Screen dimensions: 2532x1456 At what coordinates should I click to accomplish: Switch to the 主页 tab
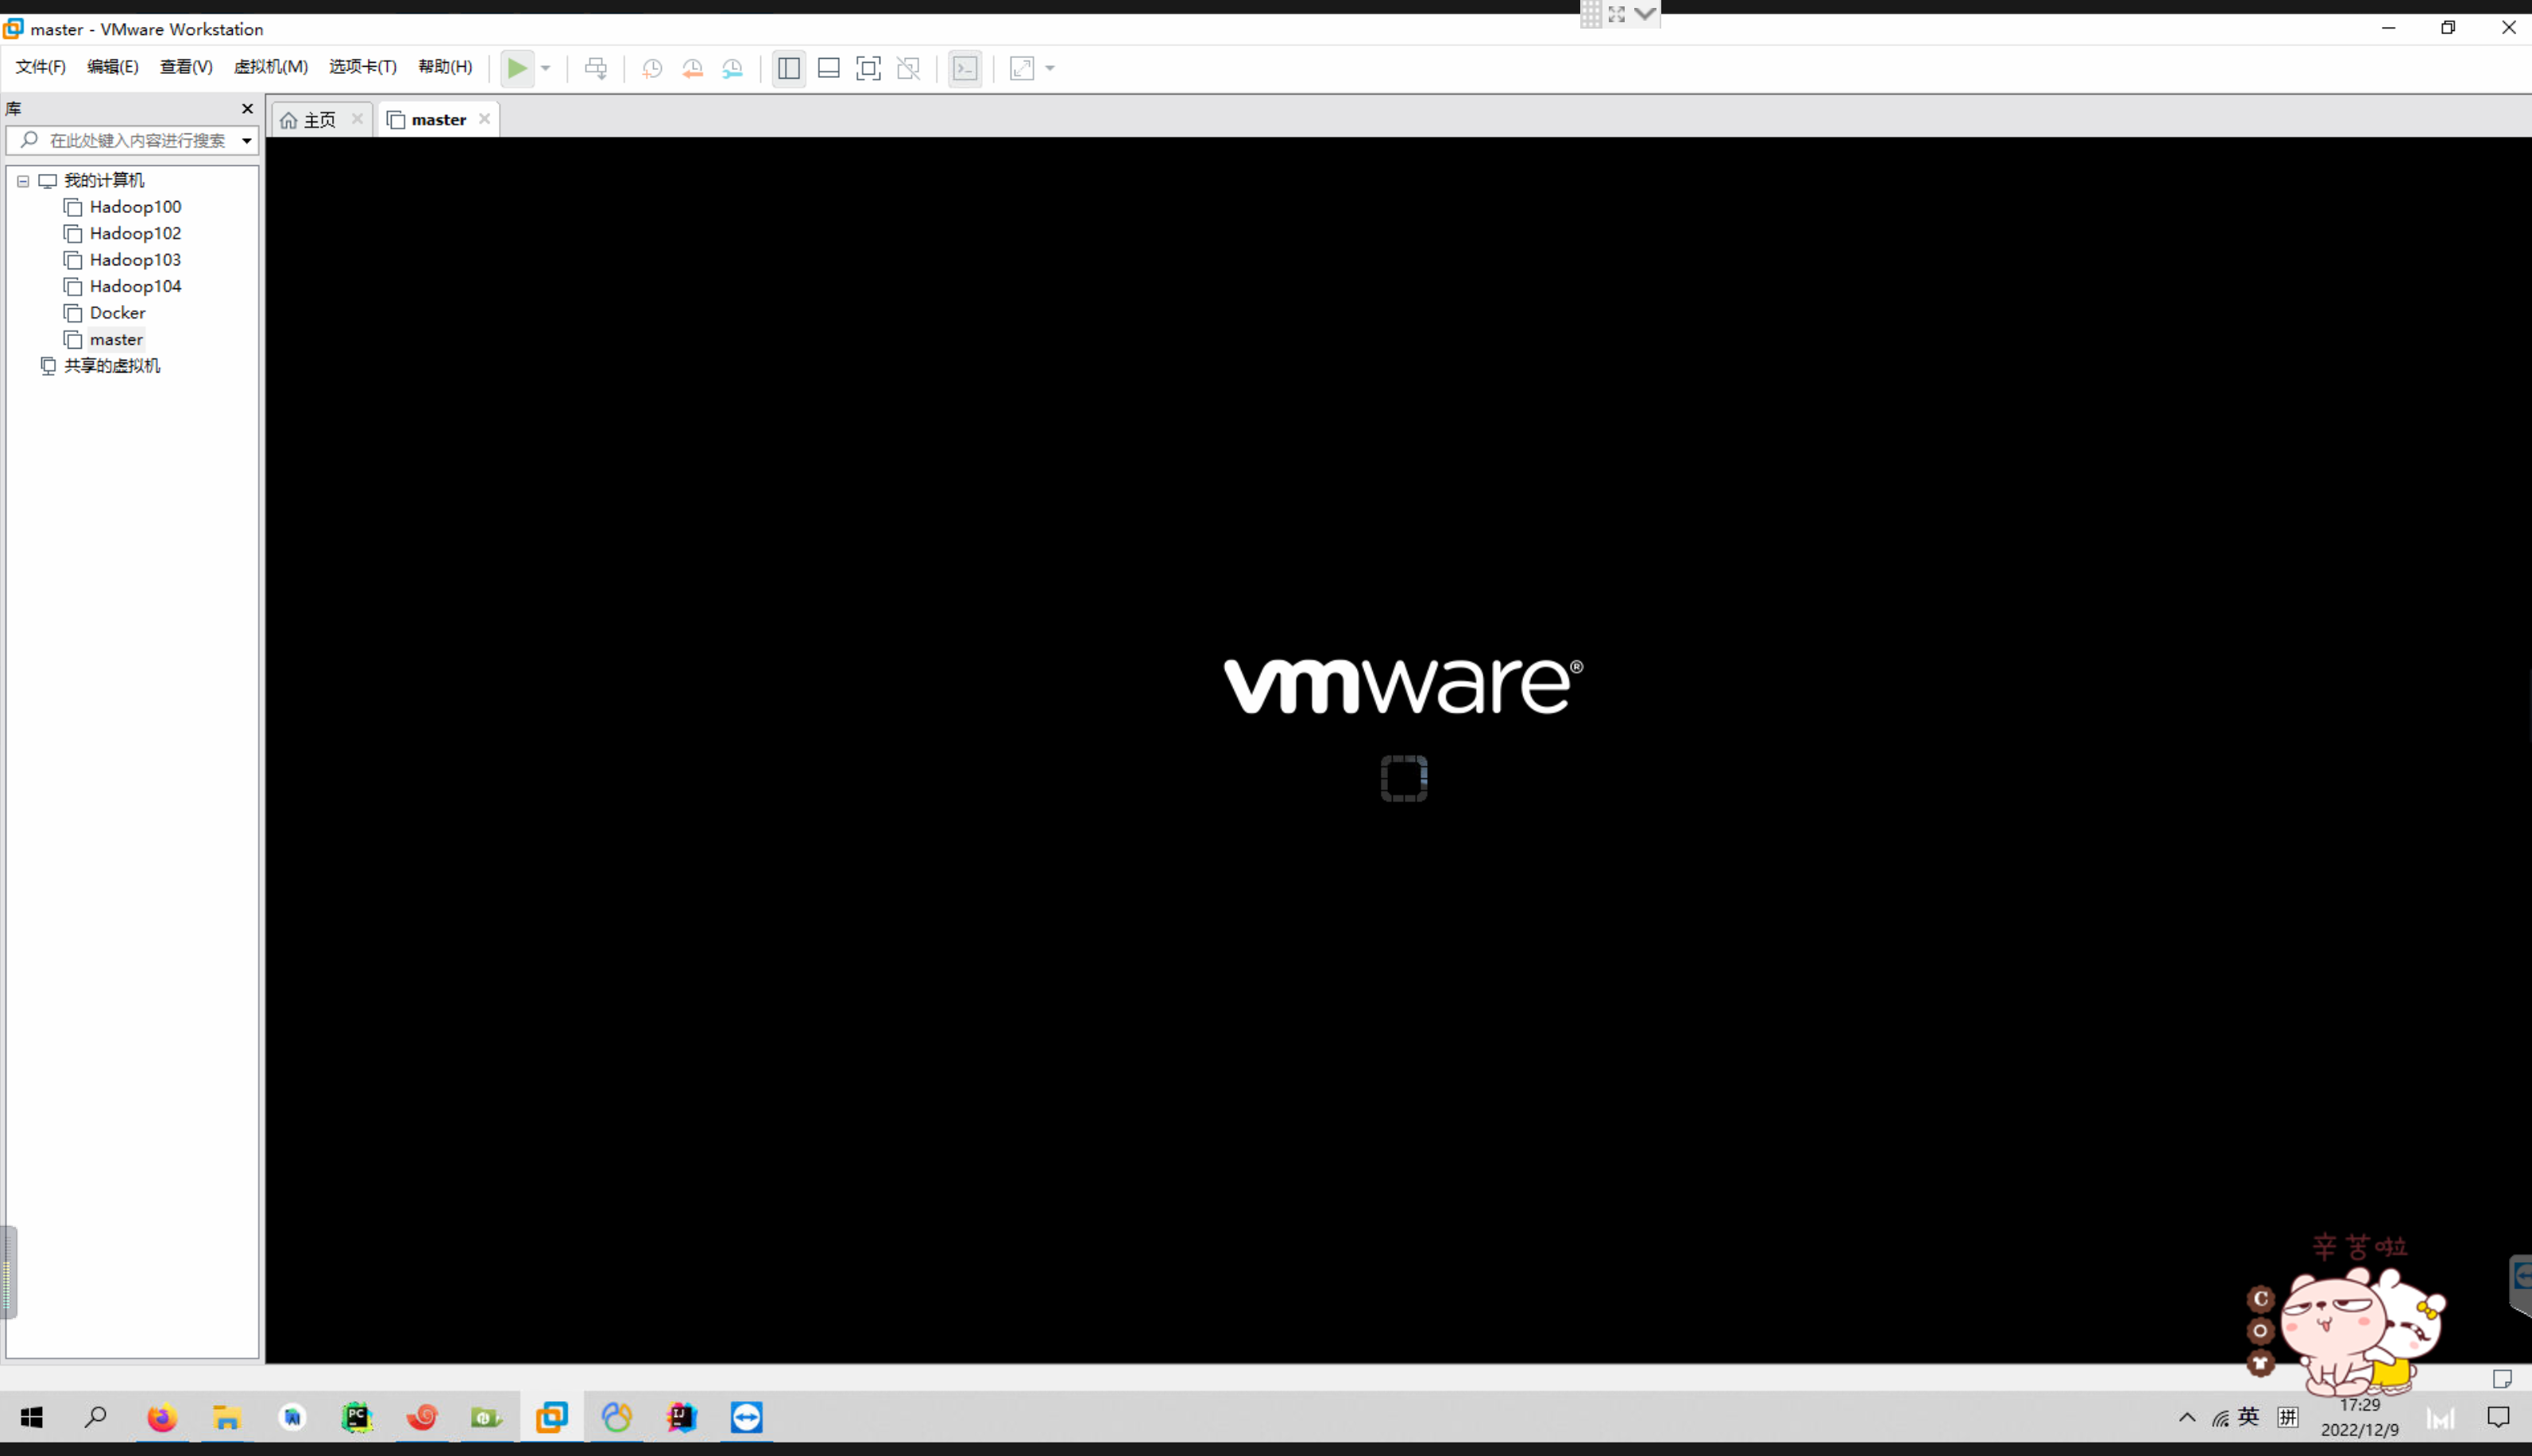320,120
